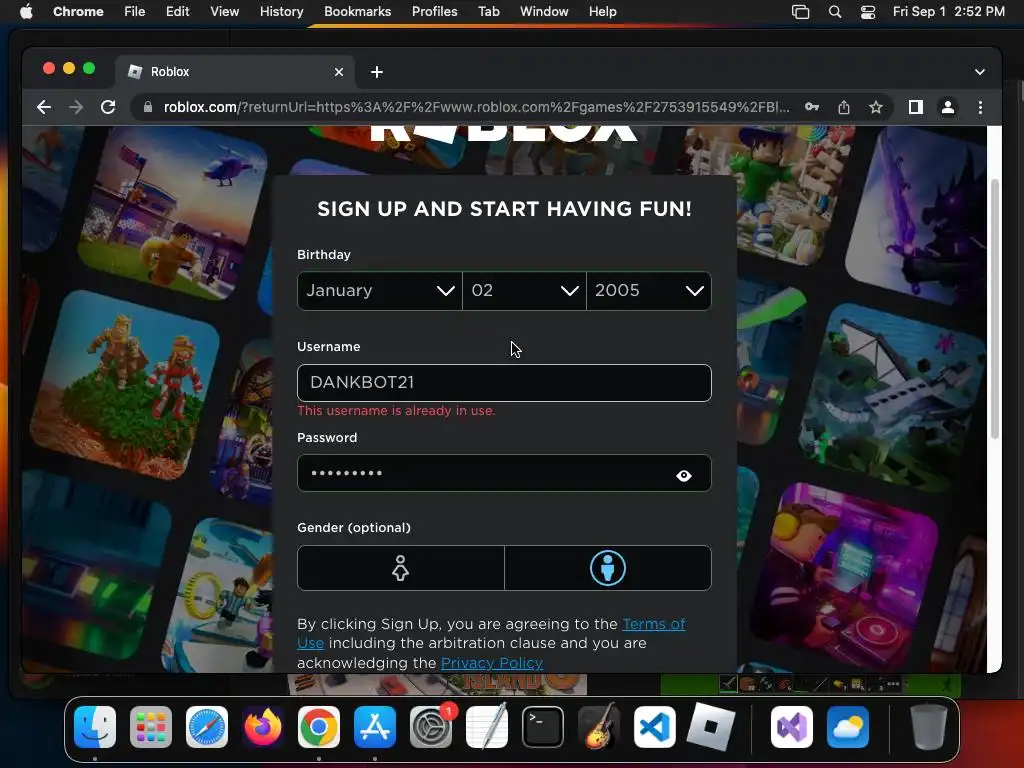Open the Trash in the Dock

coord(929,727)
